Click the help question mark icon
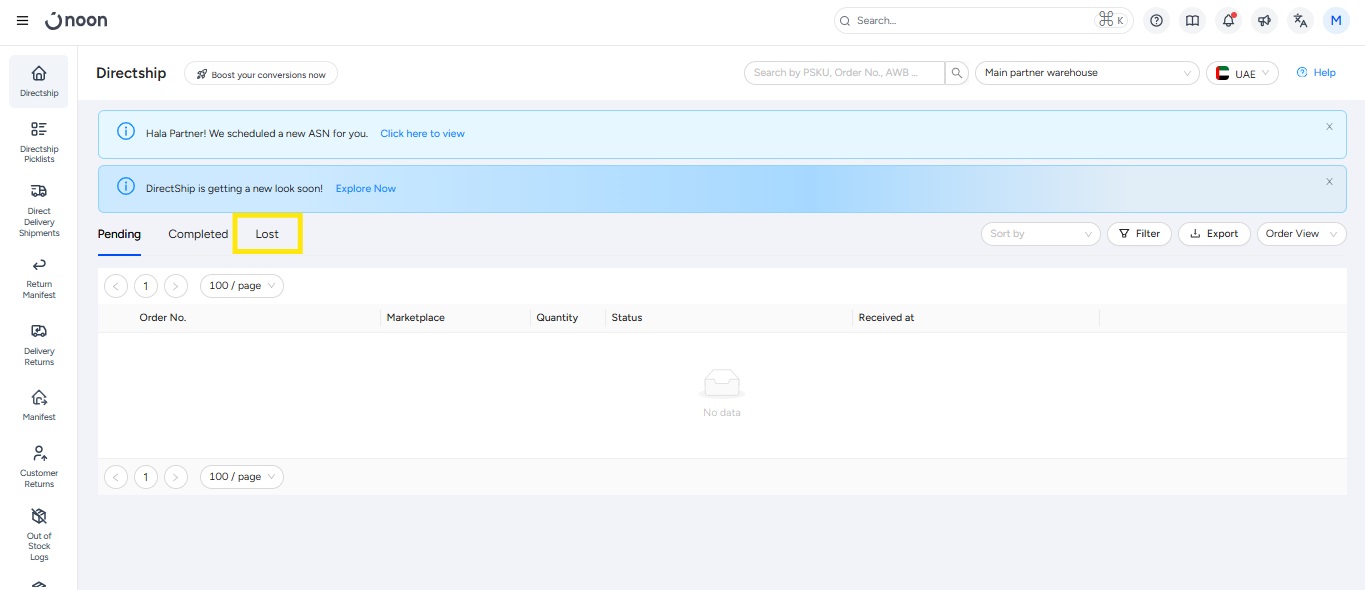Screen dimensions: 1365x590 click(1156, 20)
